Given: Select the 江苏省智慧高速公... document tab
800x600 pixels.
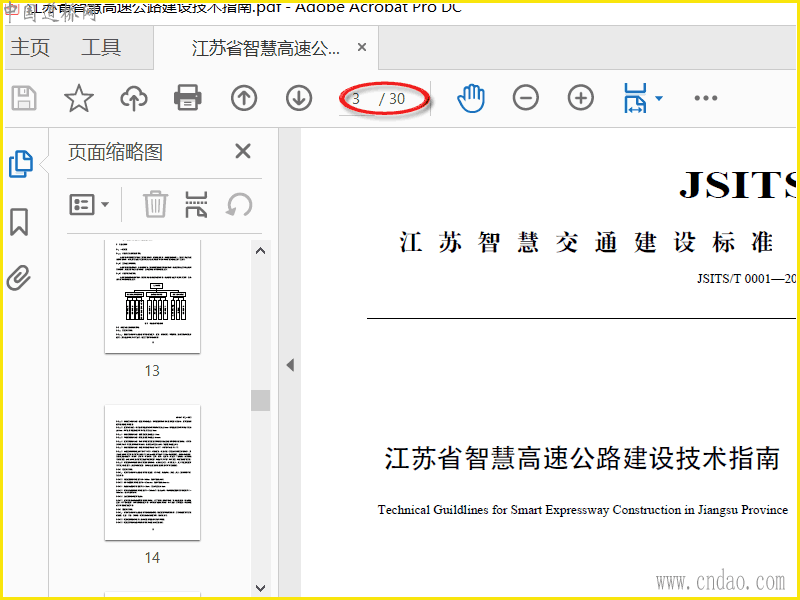Looking at the screenshot, I should (266, 48).
